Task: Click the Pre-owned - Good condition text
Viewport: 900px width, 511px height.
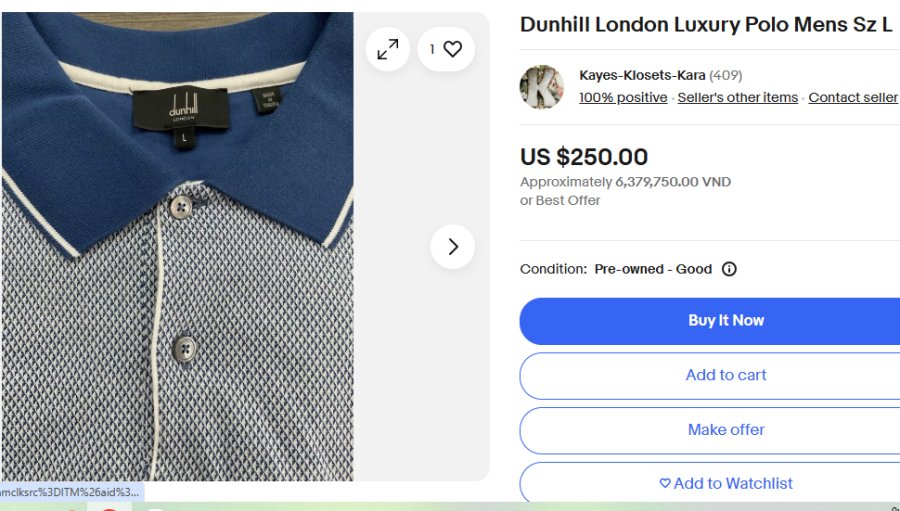Action: 653,269
